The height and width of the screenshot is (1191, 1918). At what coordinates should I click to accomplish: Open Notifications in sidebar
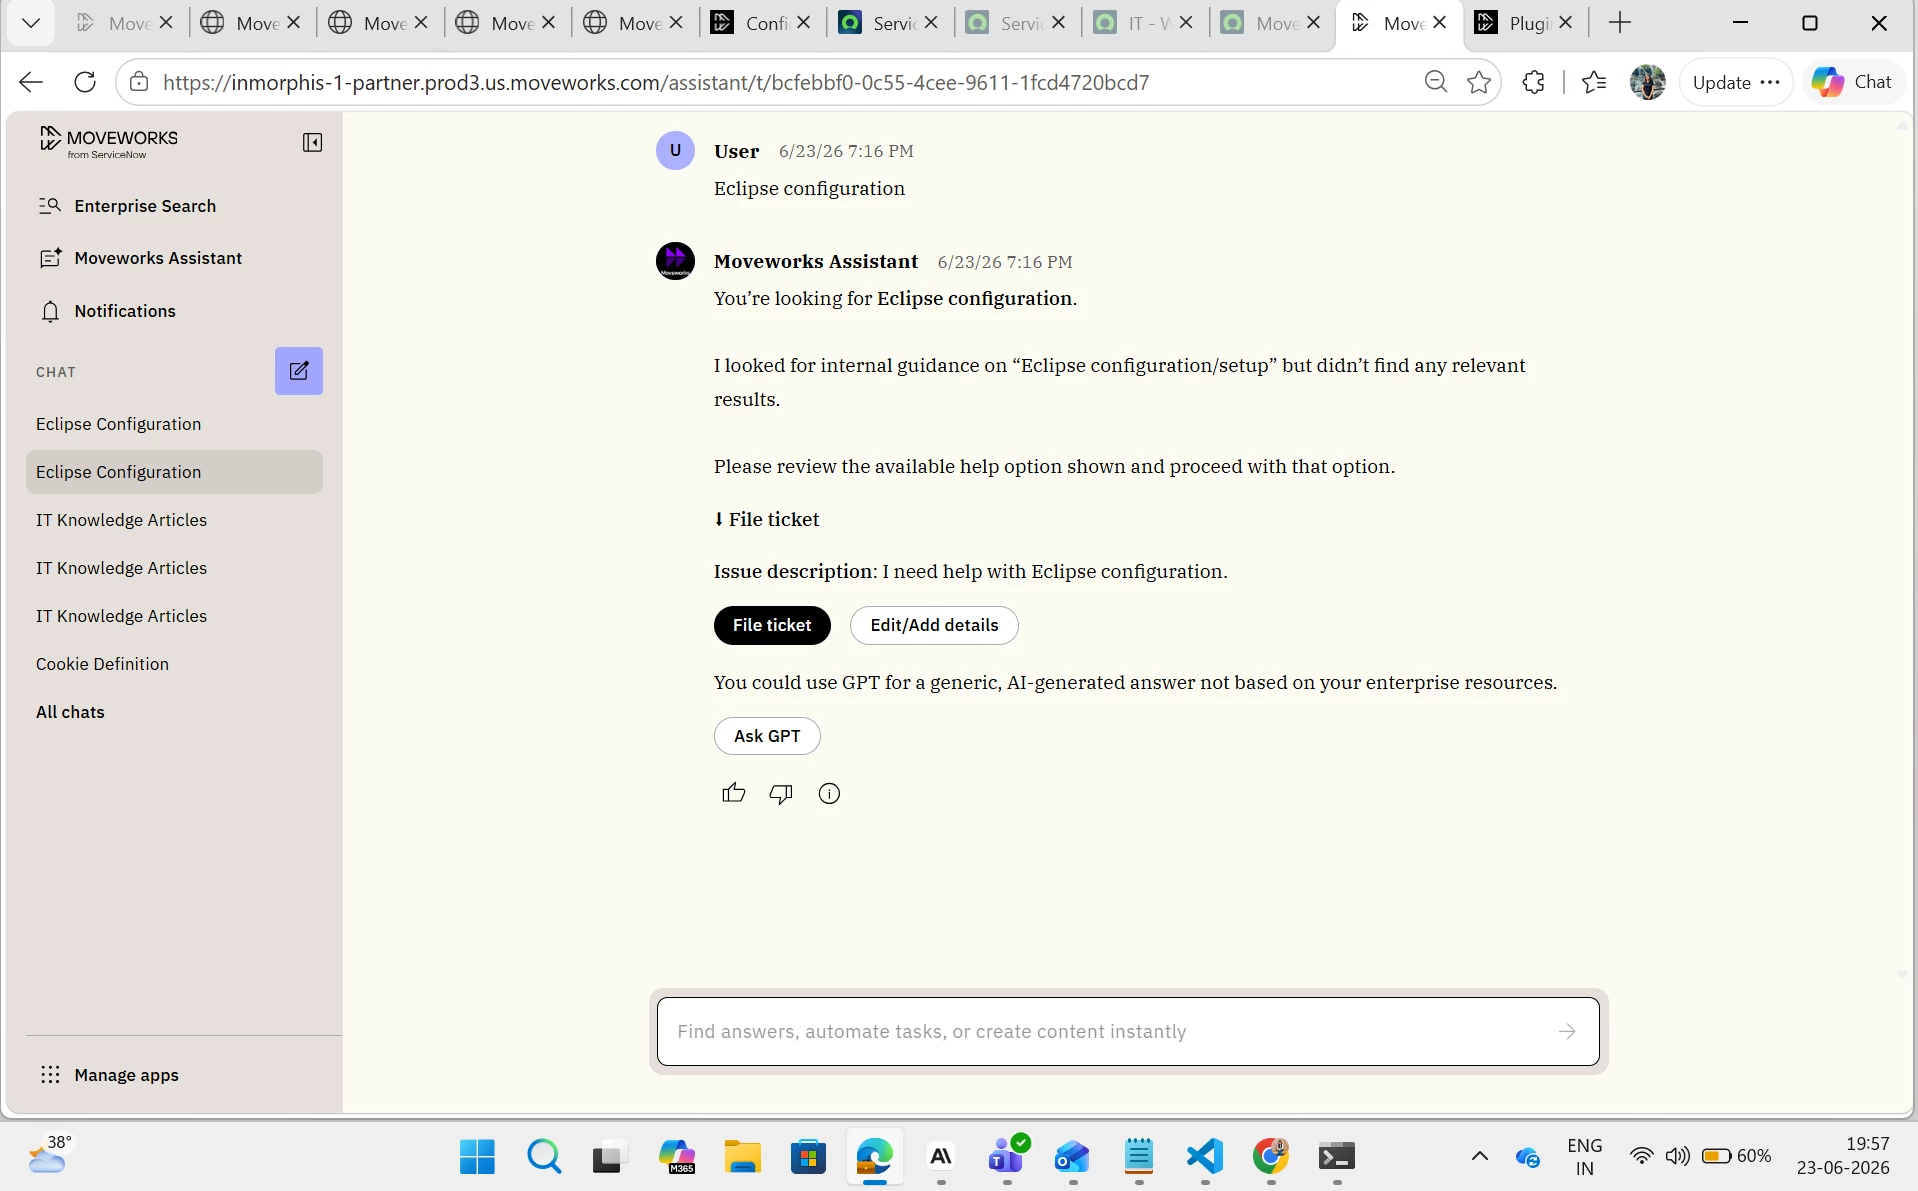click(x=107, y=311)
